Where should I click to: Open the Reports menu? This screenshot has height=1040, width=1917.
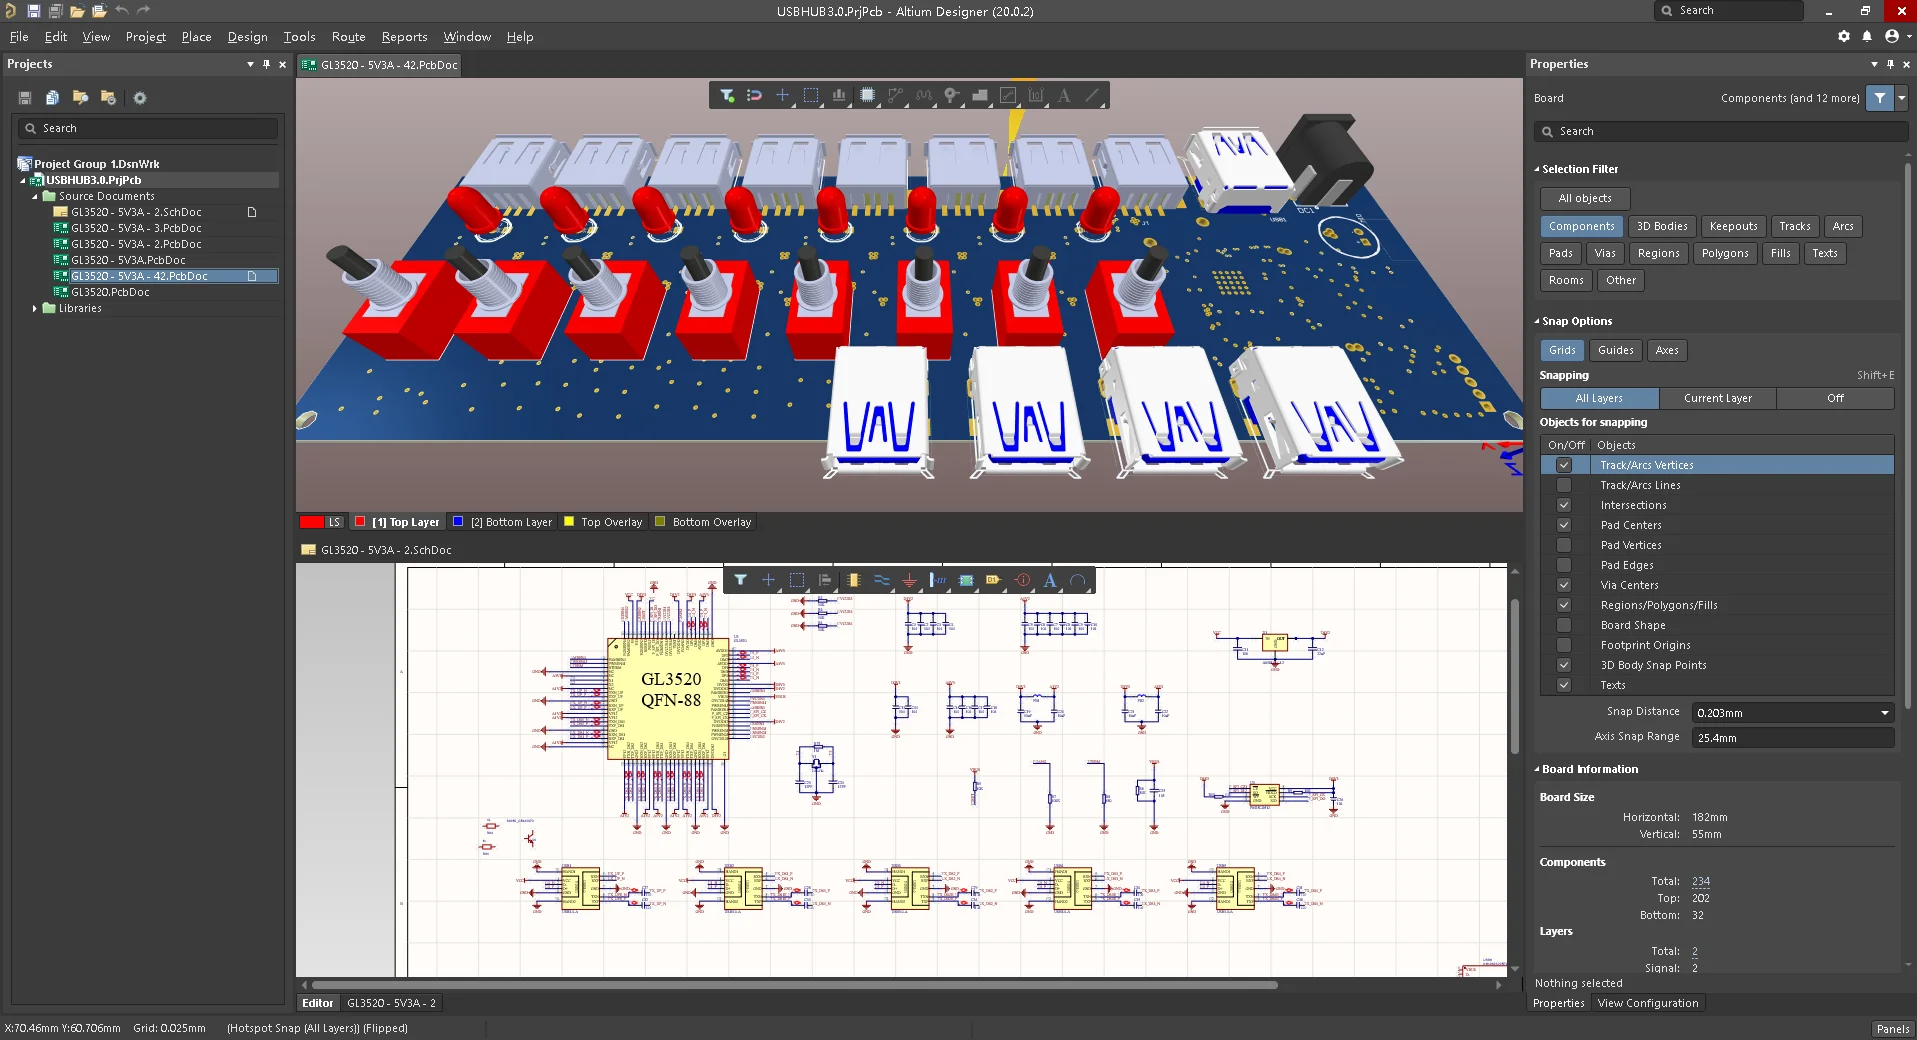click(404, 37)
